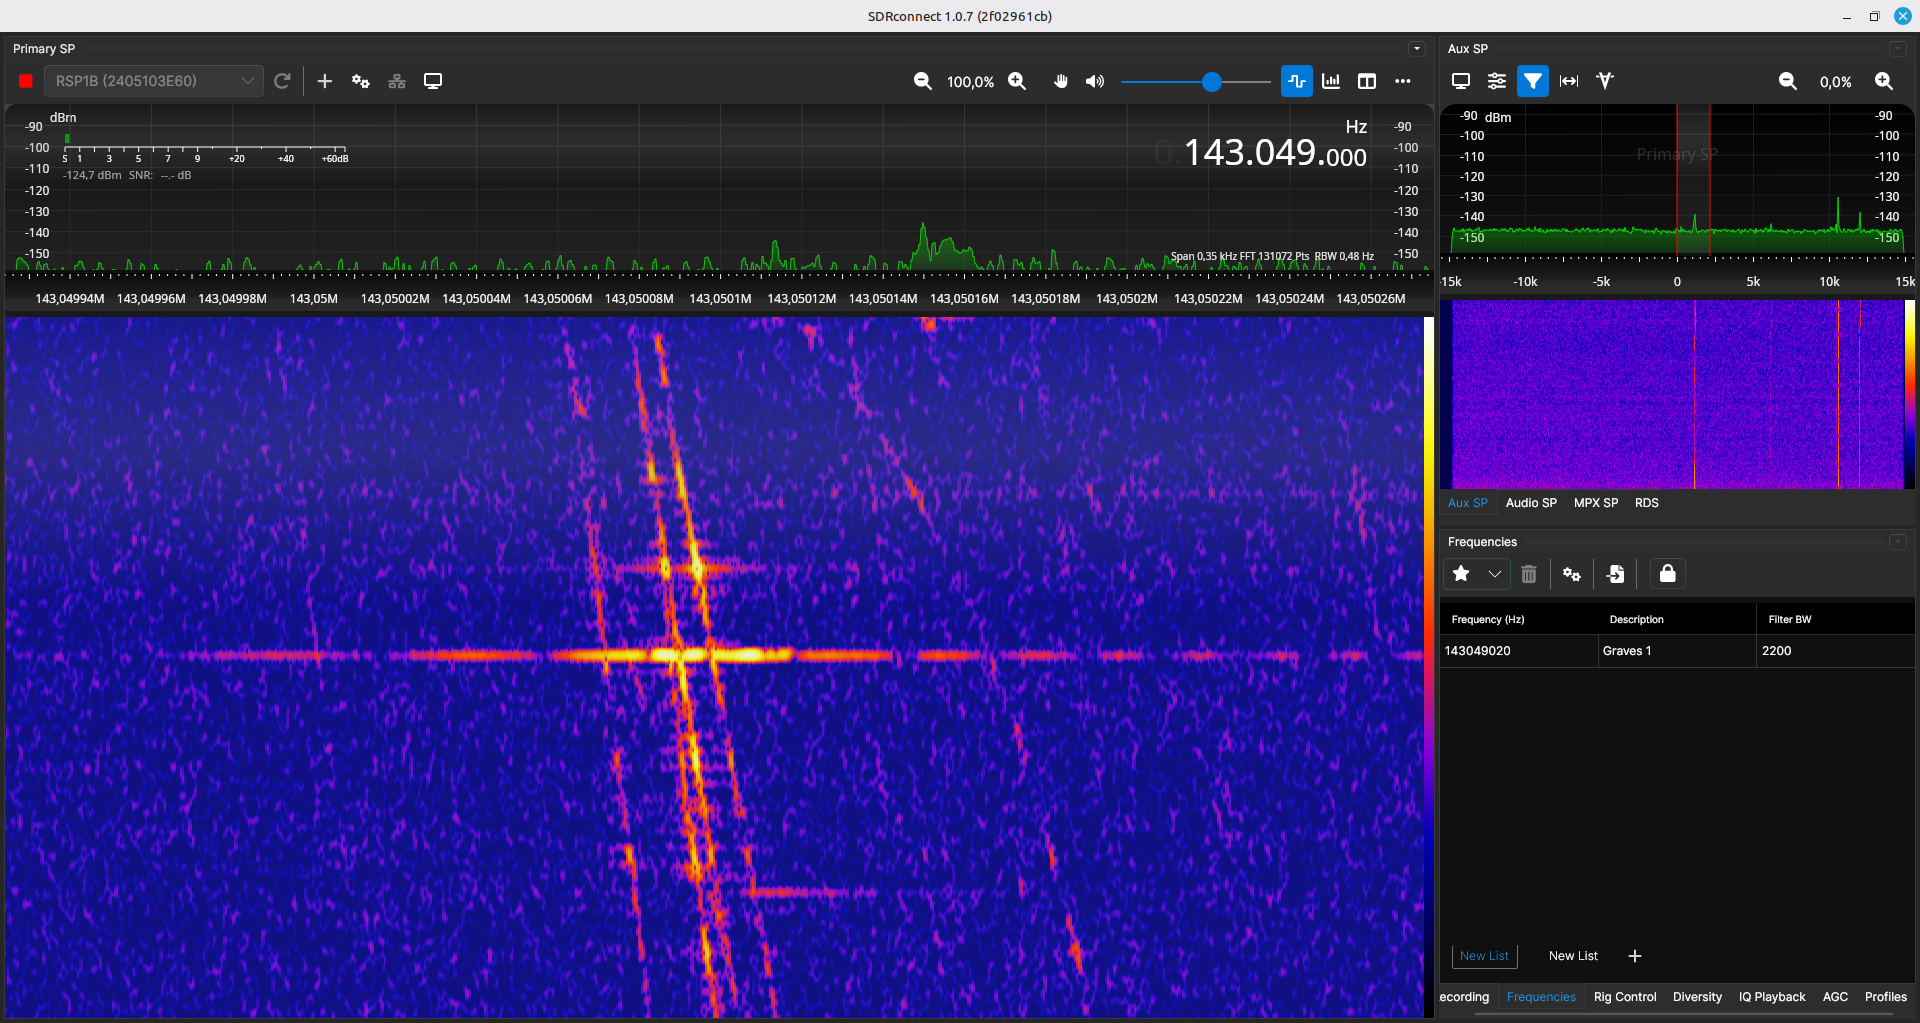This screenshot has width=1920, height=1023.
Task: Open Aux SP adjustment sliders settings
Action: point(1497,81)
